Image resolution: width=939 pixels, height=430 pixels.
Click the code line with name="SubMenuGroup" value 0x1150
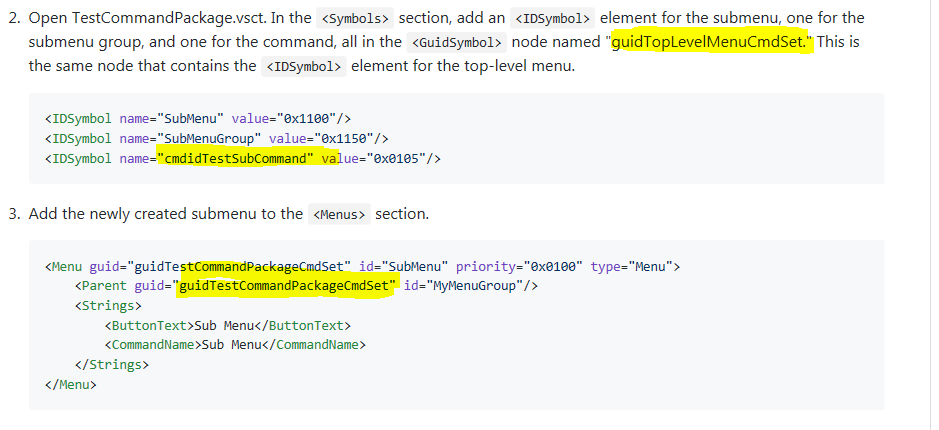click(x=217, y=139)
